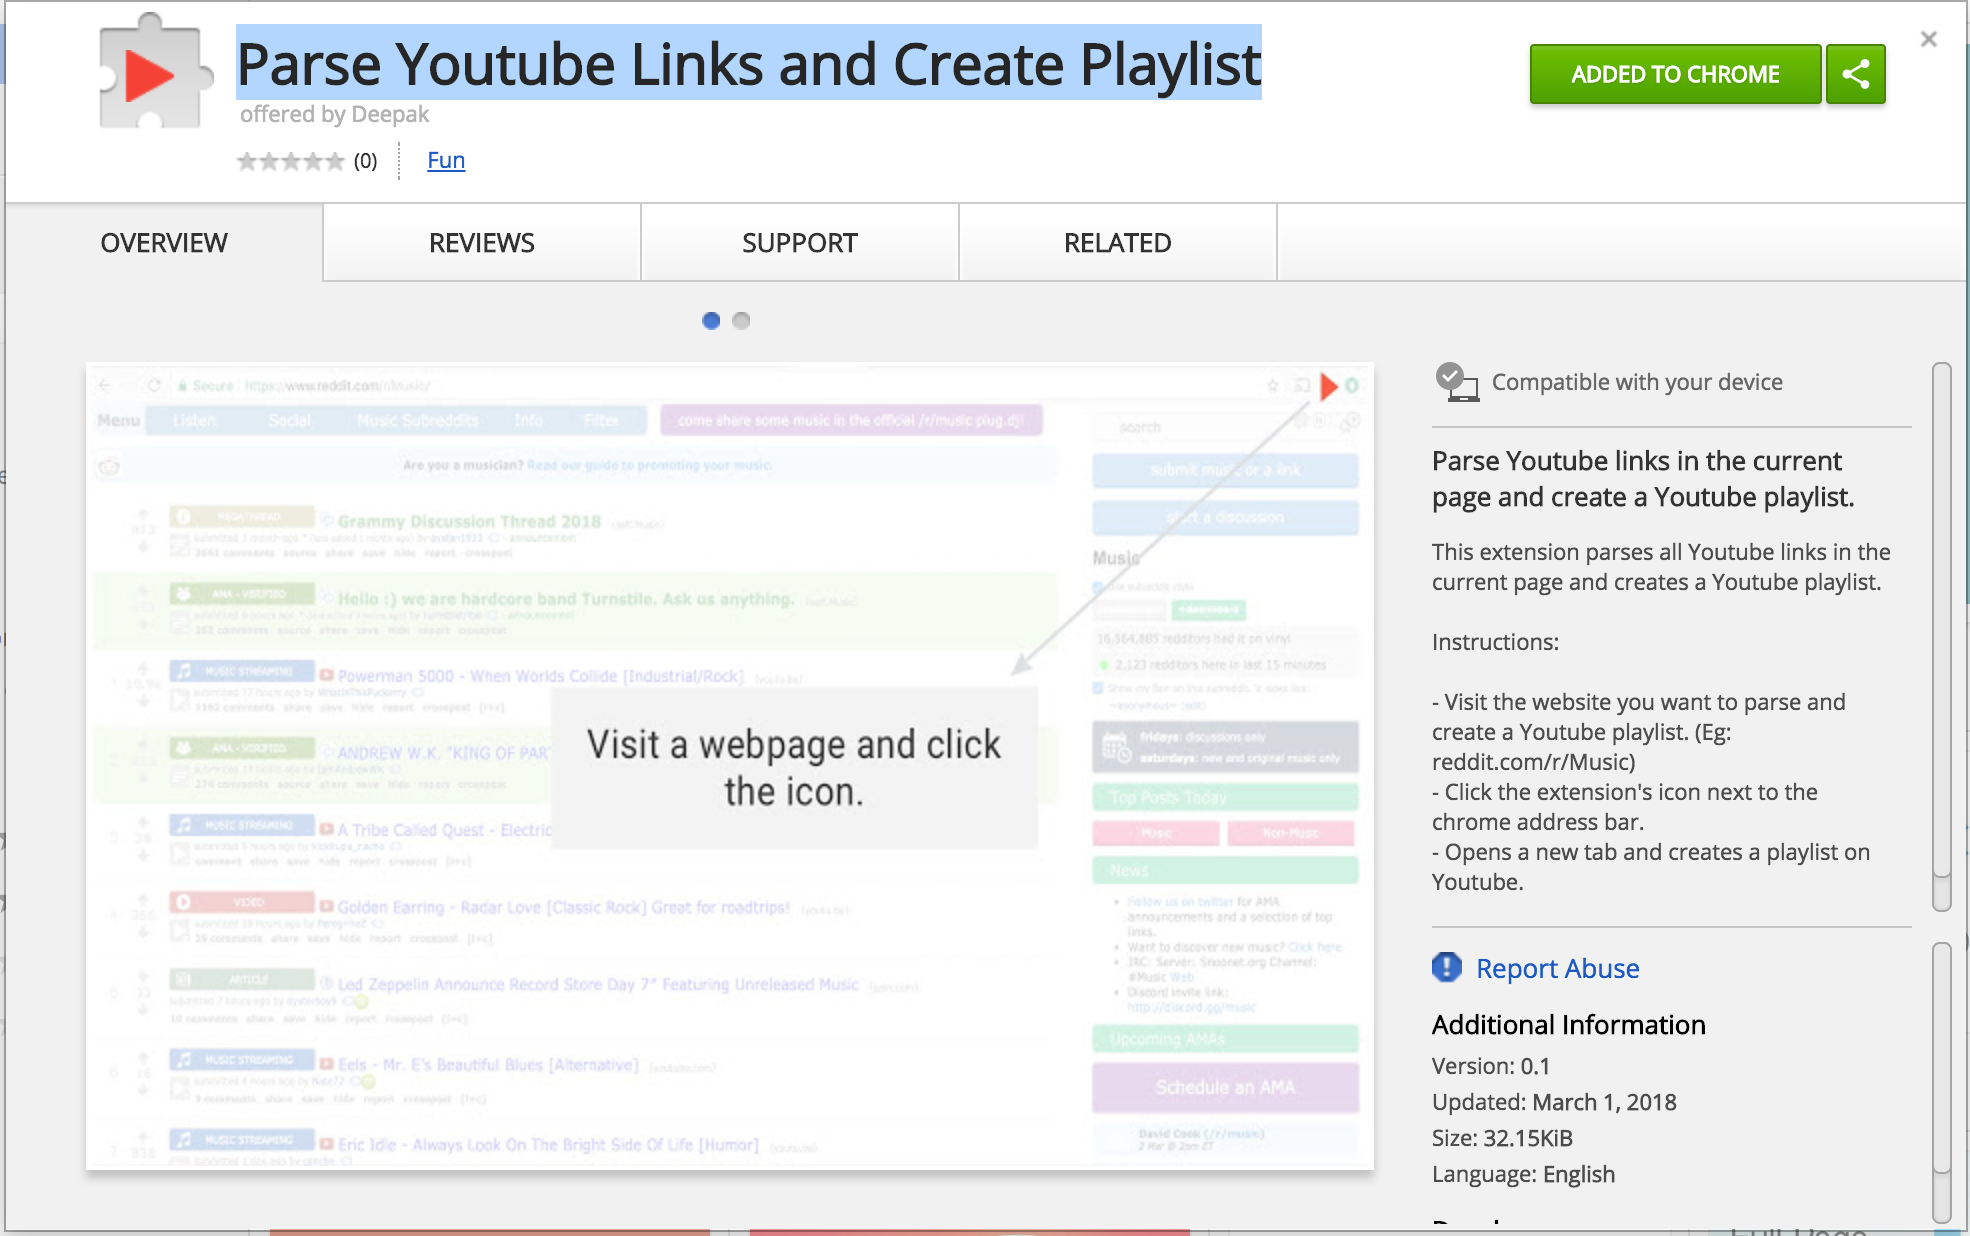Click the extension title text
This screenshot has width=1970, height=1236.
[749, 64]
